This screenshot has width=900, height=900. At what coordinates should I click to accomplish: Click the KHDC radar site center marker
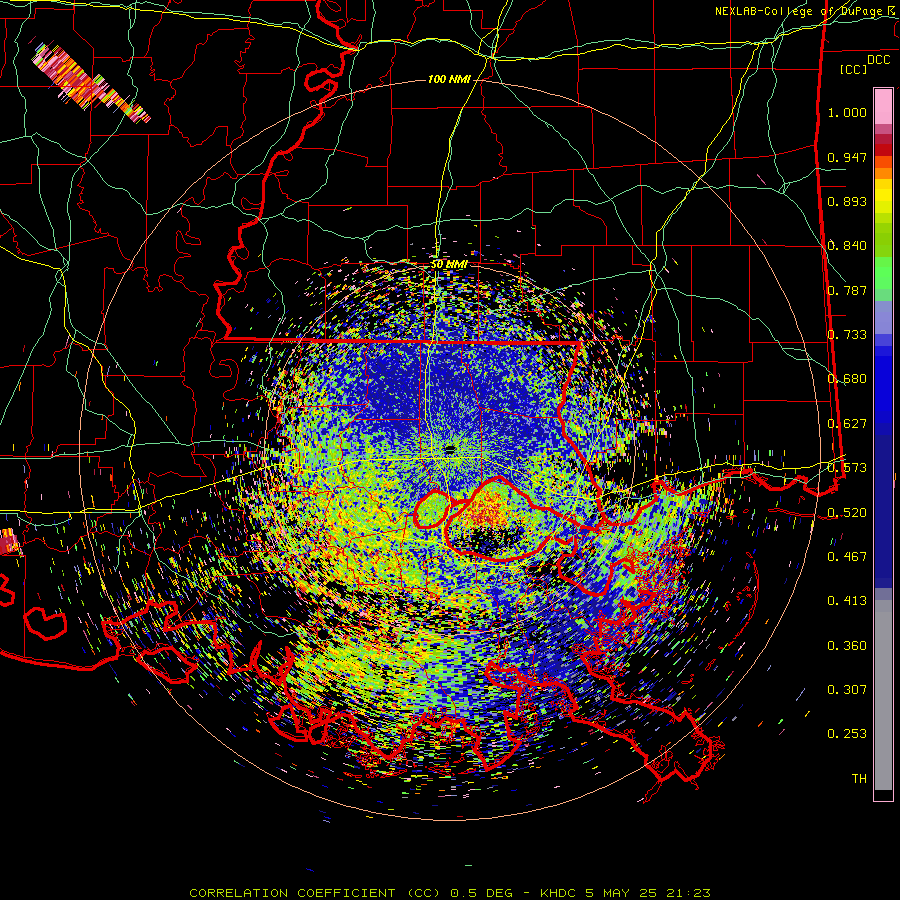(449, 449)
